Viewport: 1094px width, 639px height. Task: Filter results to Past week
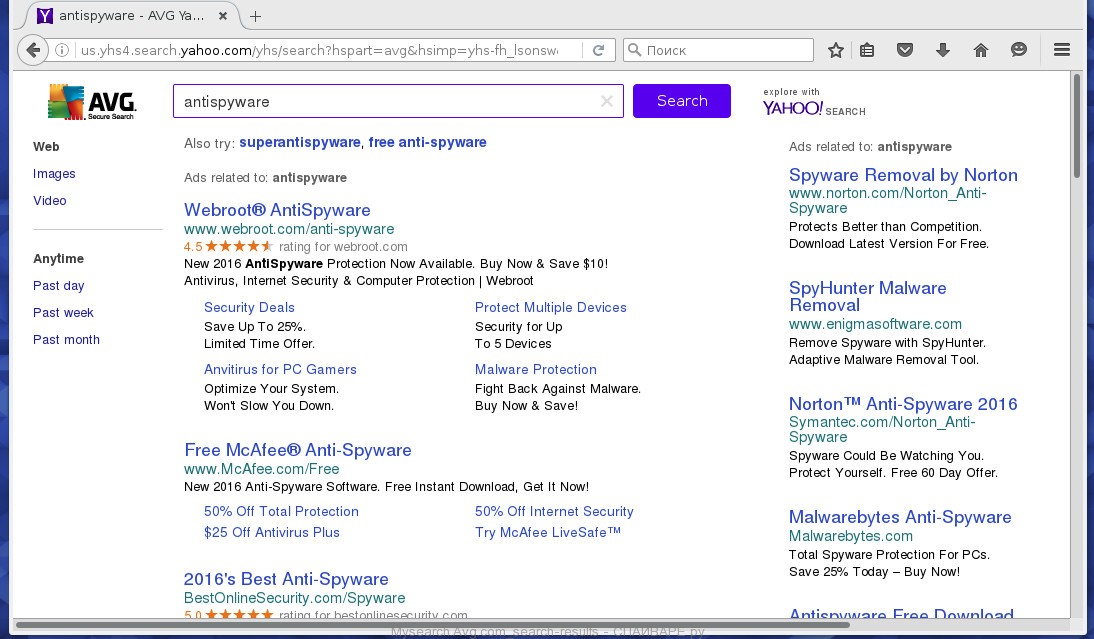click(63, 313)
